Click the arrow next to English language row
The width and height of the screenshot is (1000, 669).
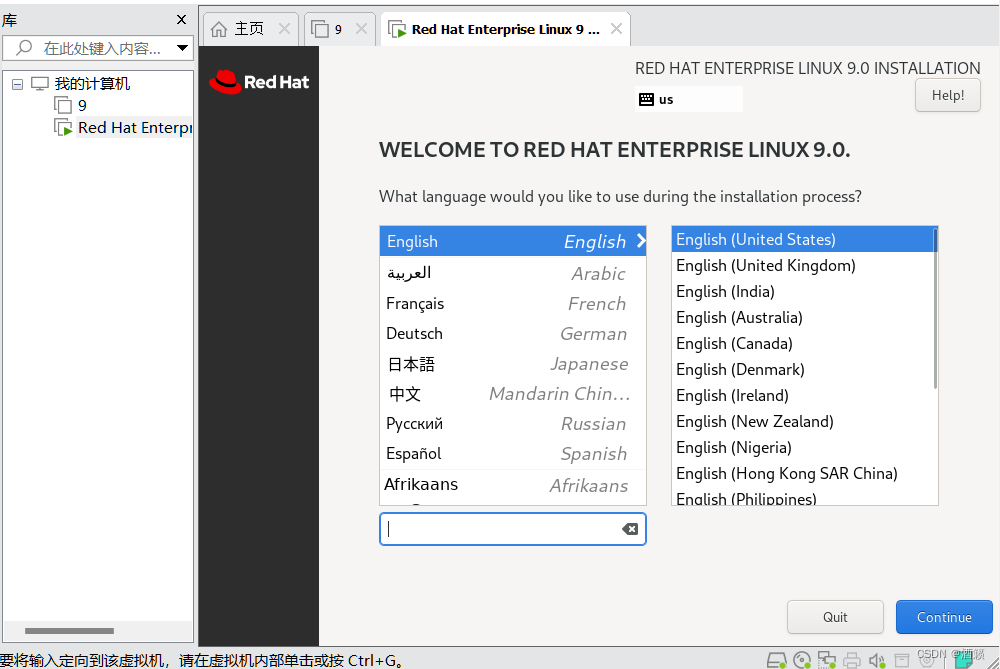[x=640, y=241]
